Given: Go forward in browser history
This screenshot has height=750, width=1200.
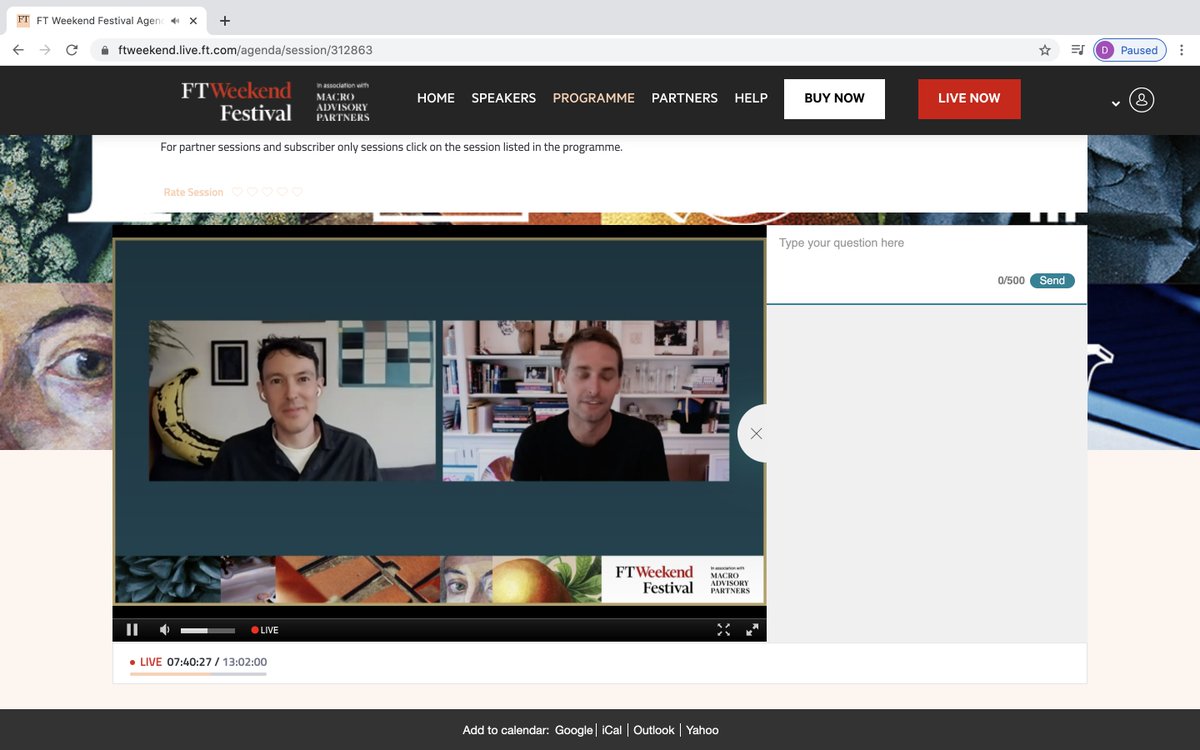Looking at the screenshot, I should click(45, 50).
